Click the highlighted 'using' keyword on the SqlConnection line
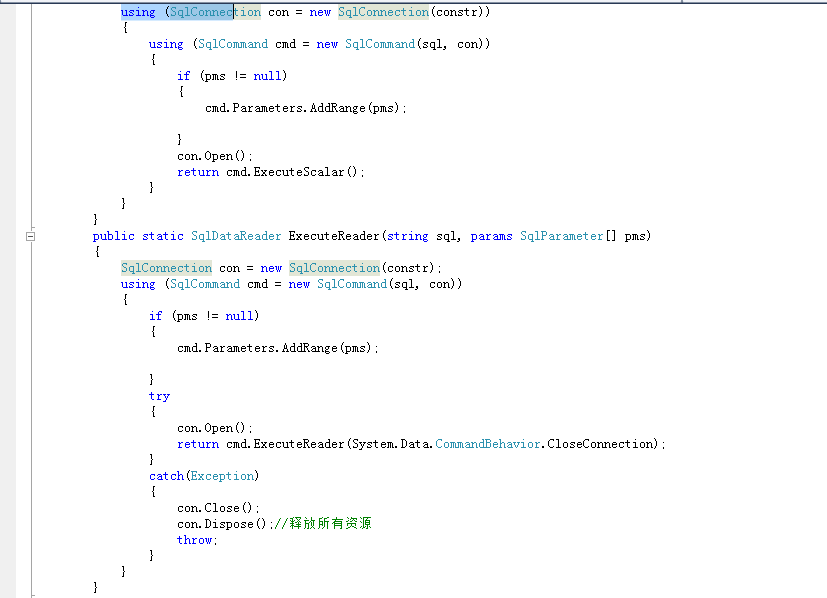The height and width of the screenshot is (598, 827). point(138,12)
